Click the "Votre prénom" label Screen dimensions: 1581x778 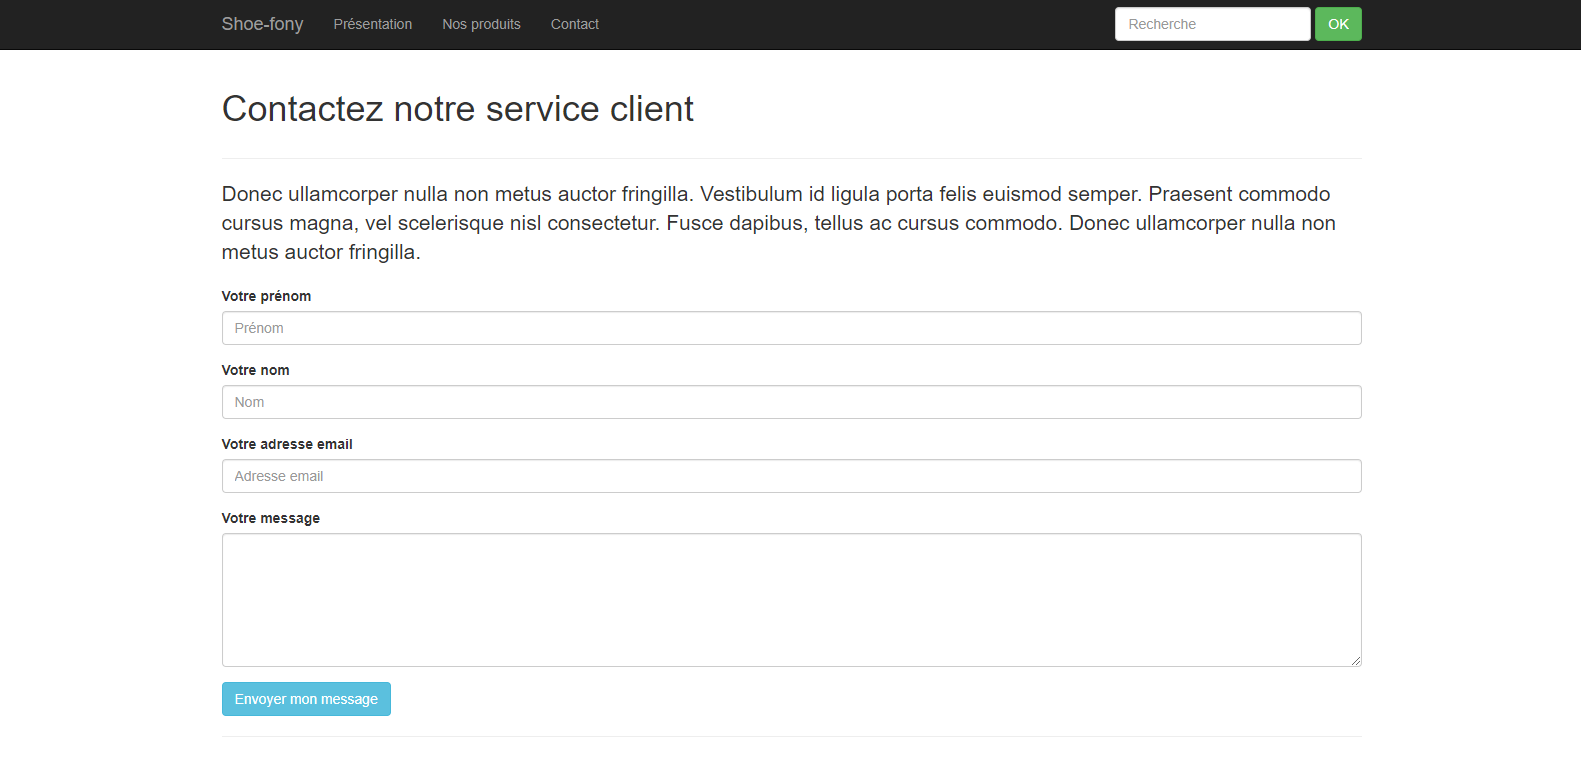[266, 296]
